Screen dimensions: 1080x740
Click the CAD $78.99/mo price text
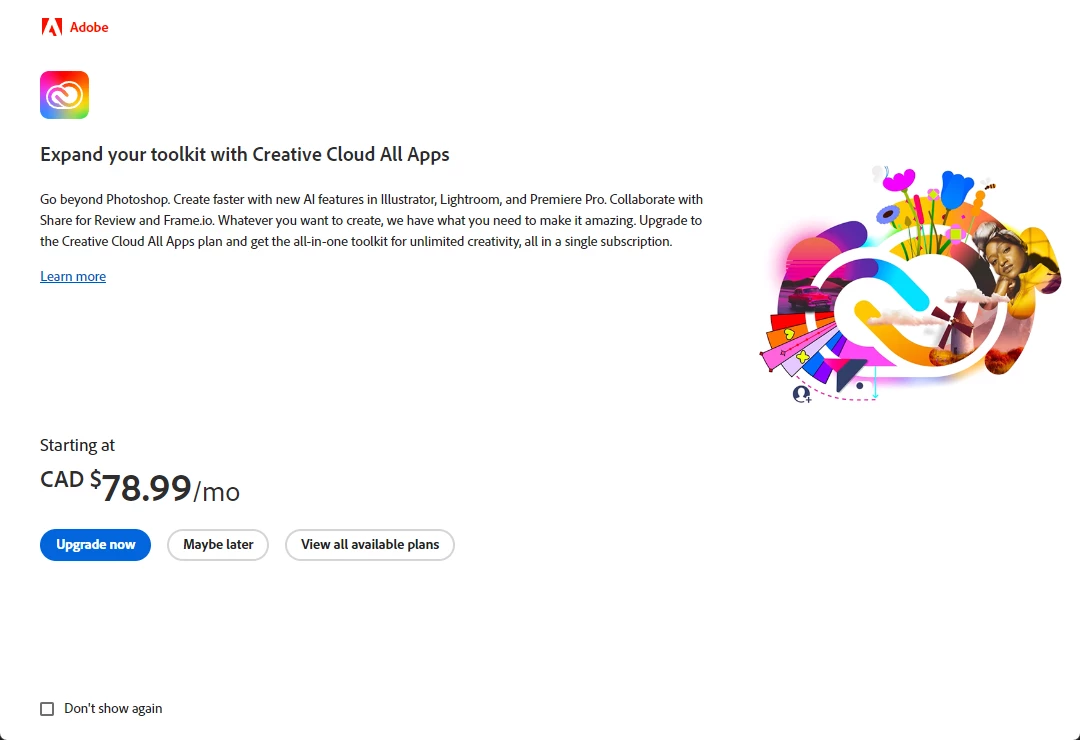(x=140, y=486)
